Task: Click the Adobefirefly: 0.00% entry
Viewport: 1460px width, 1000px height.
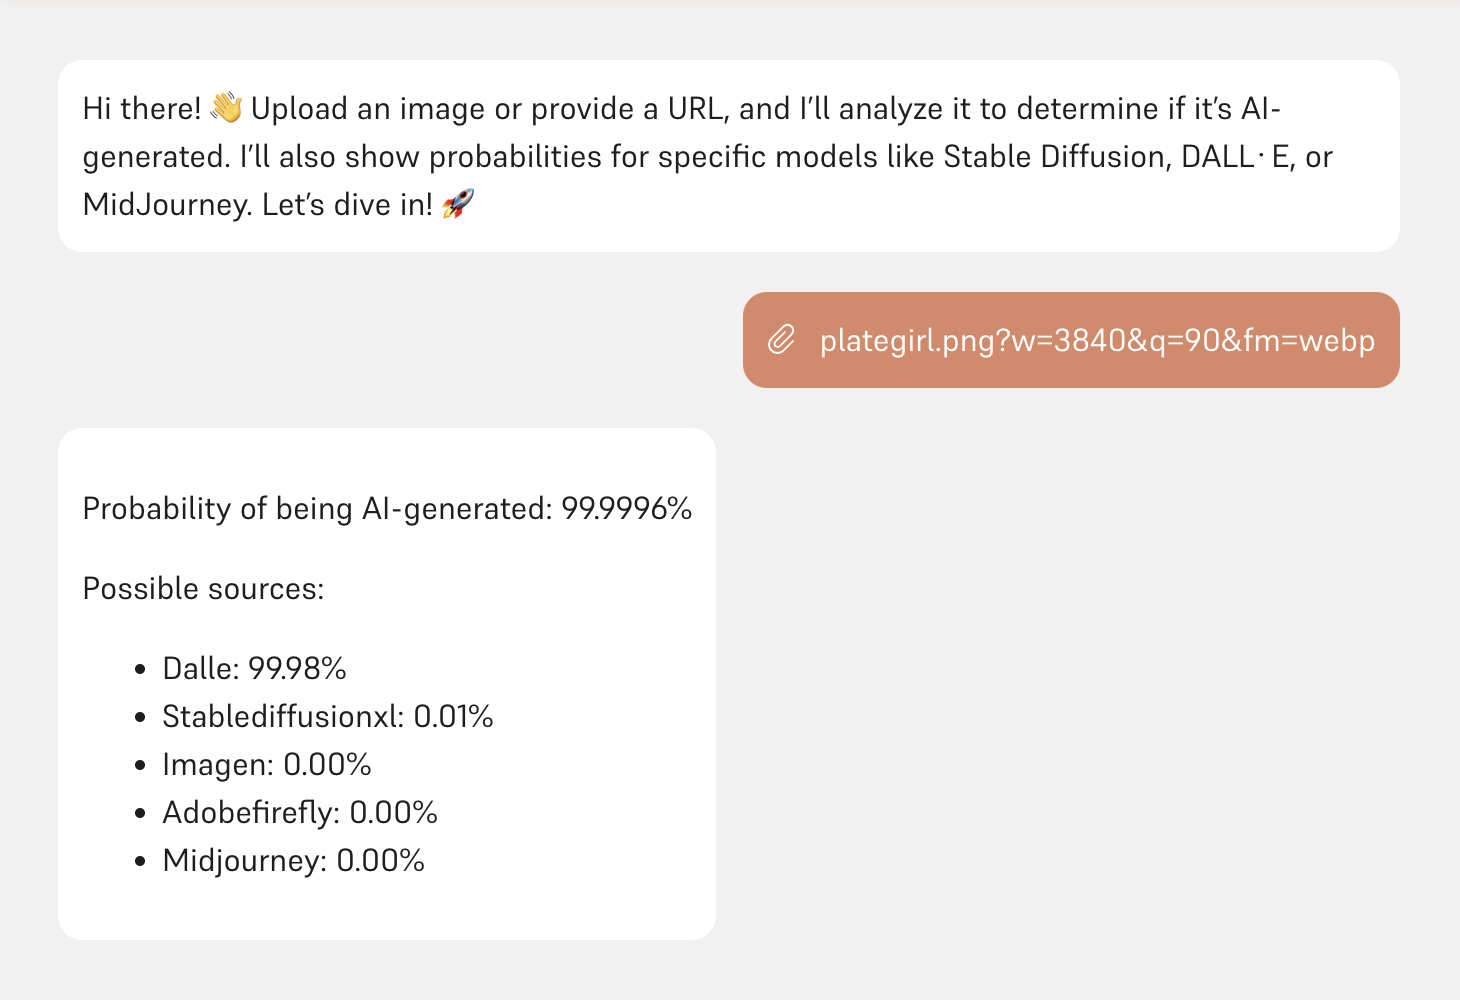Action: coord(300,812)
